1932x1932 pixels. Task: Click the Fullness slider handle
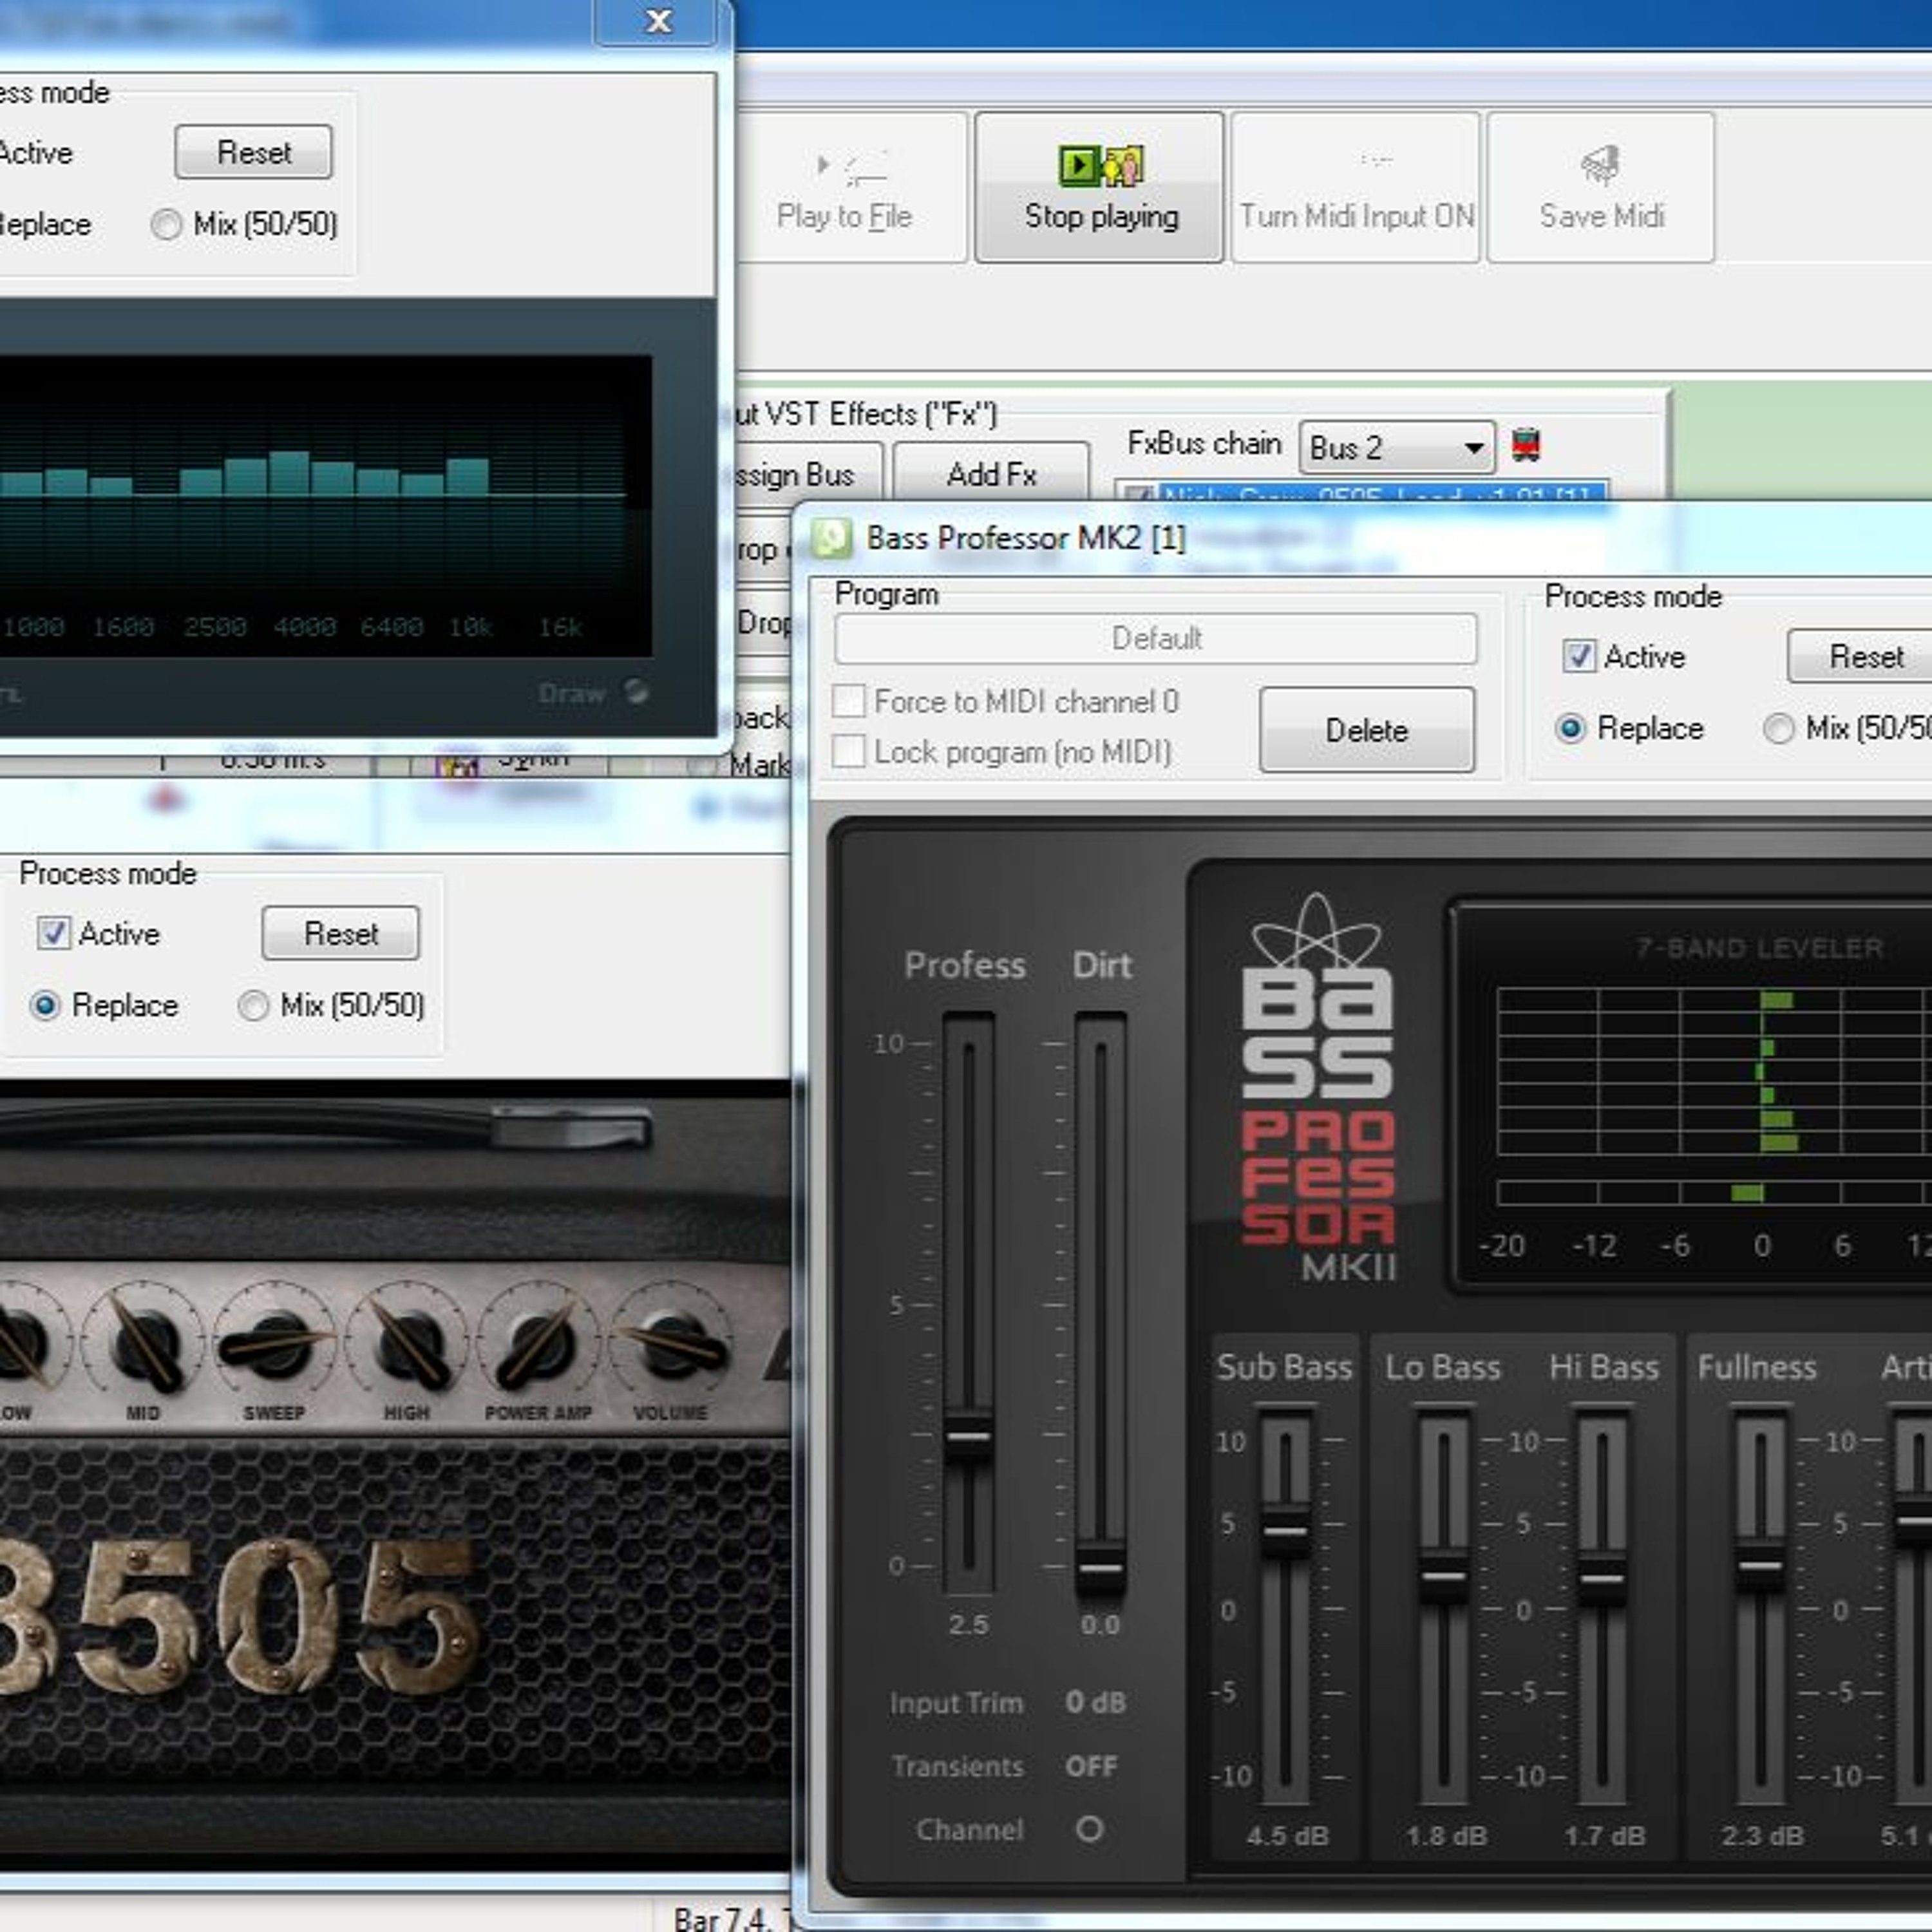coord(1760,1566)
